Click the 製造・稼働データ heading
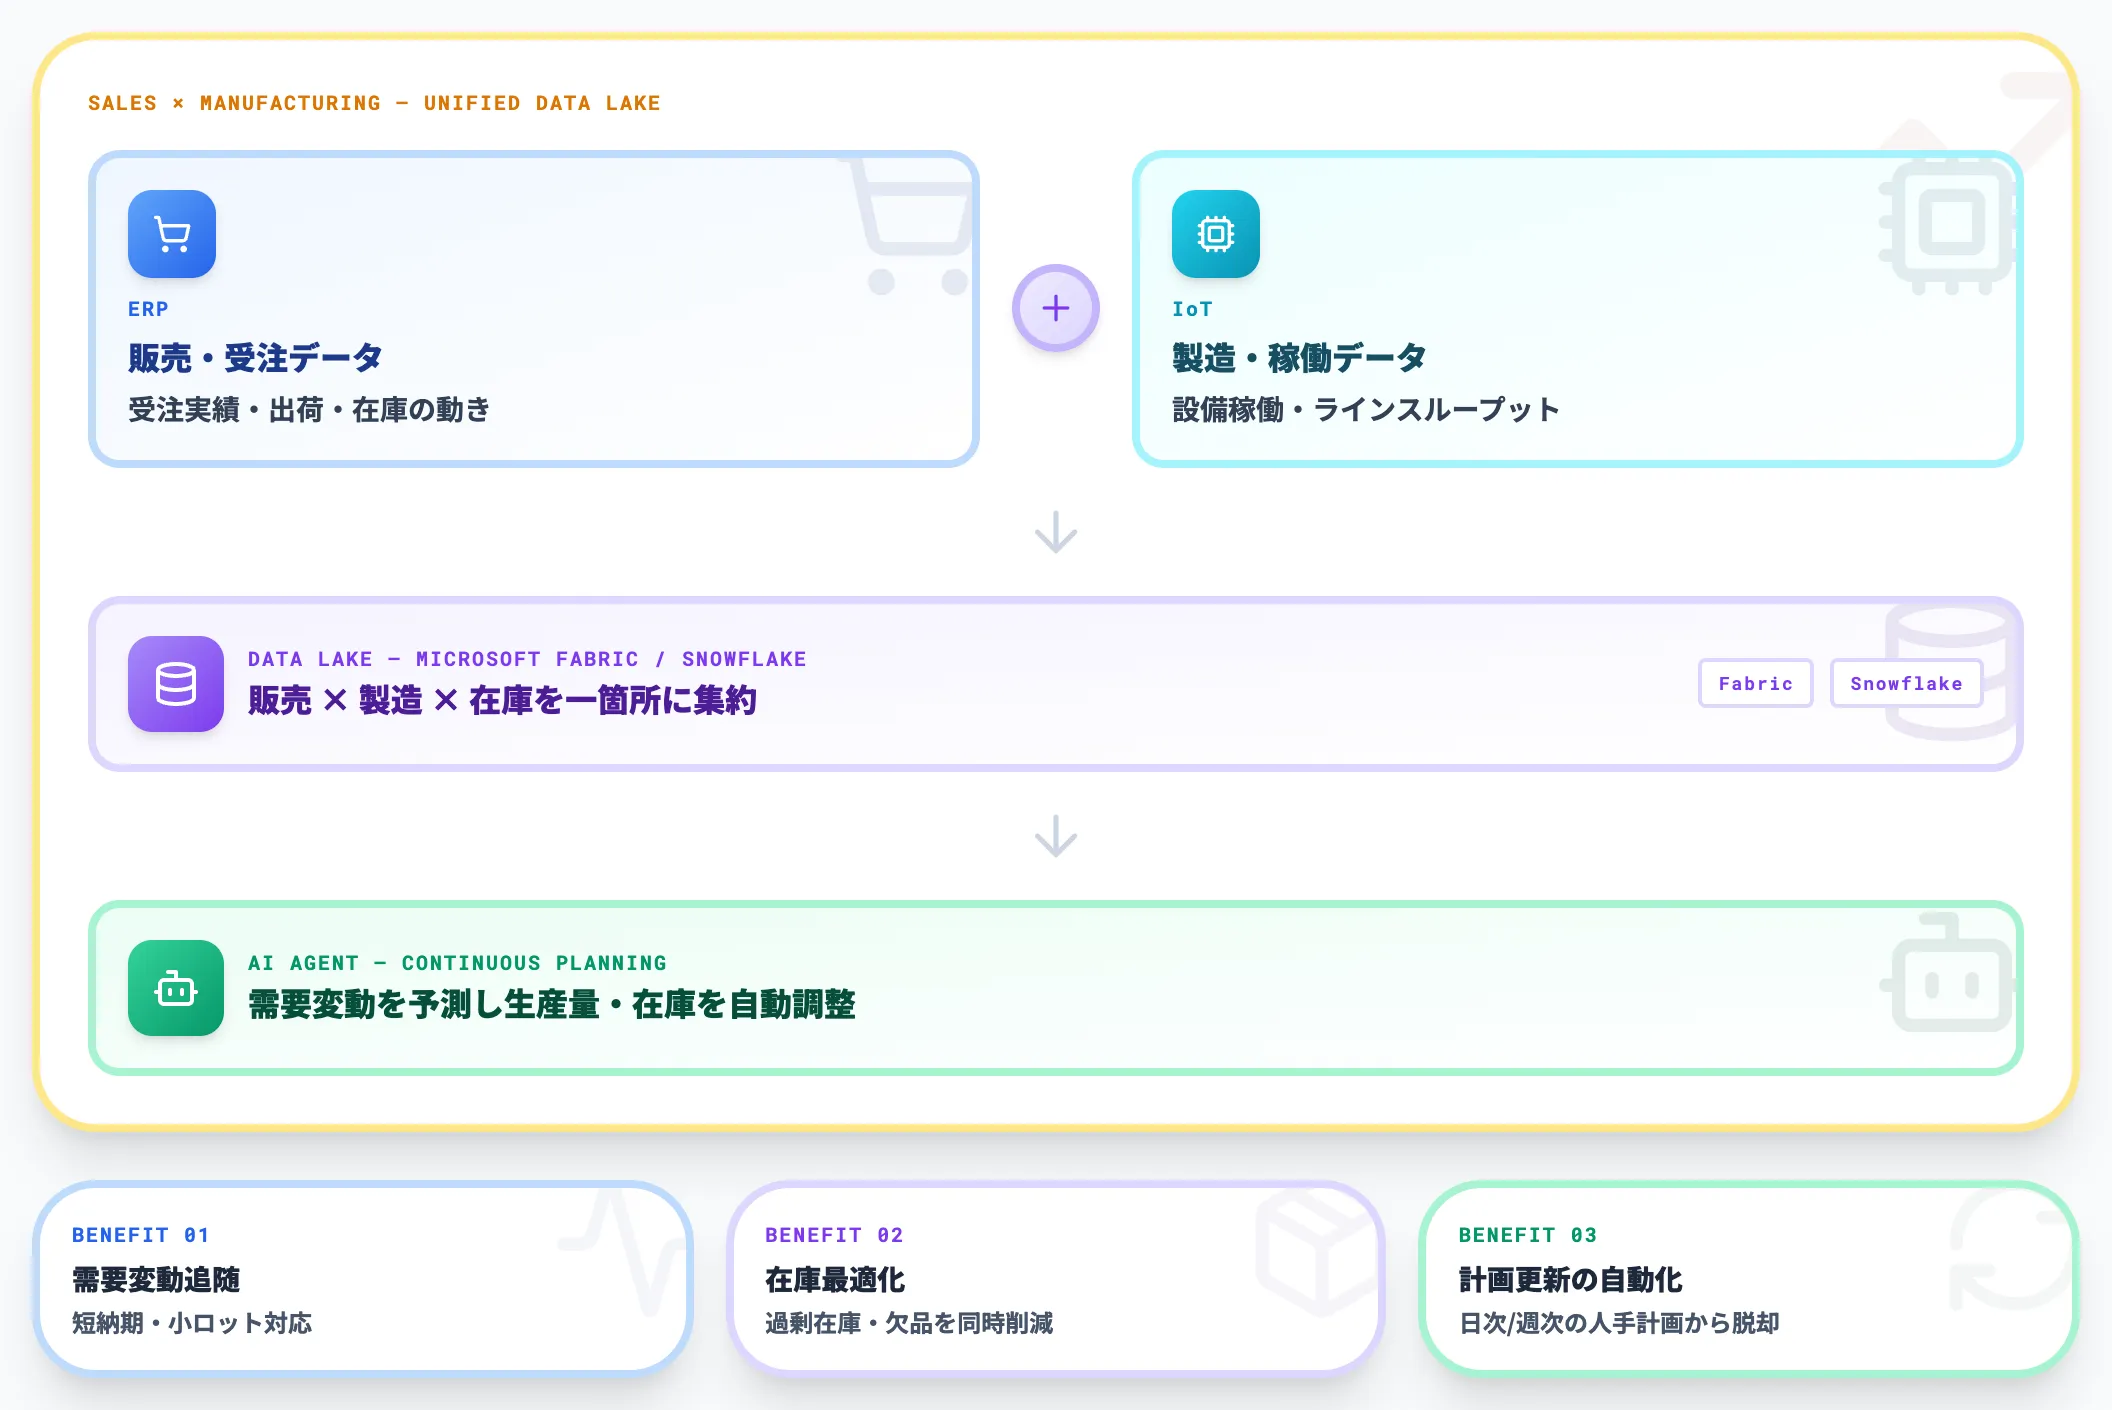2112x1410 pixels. [1298, 358]
